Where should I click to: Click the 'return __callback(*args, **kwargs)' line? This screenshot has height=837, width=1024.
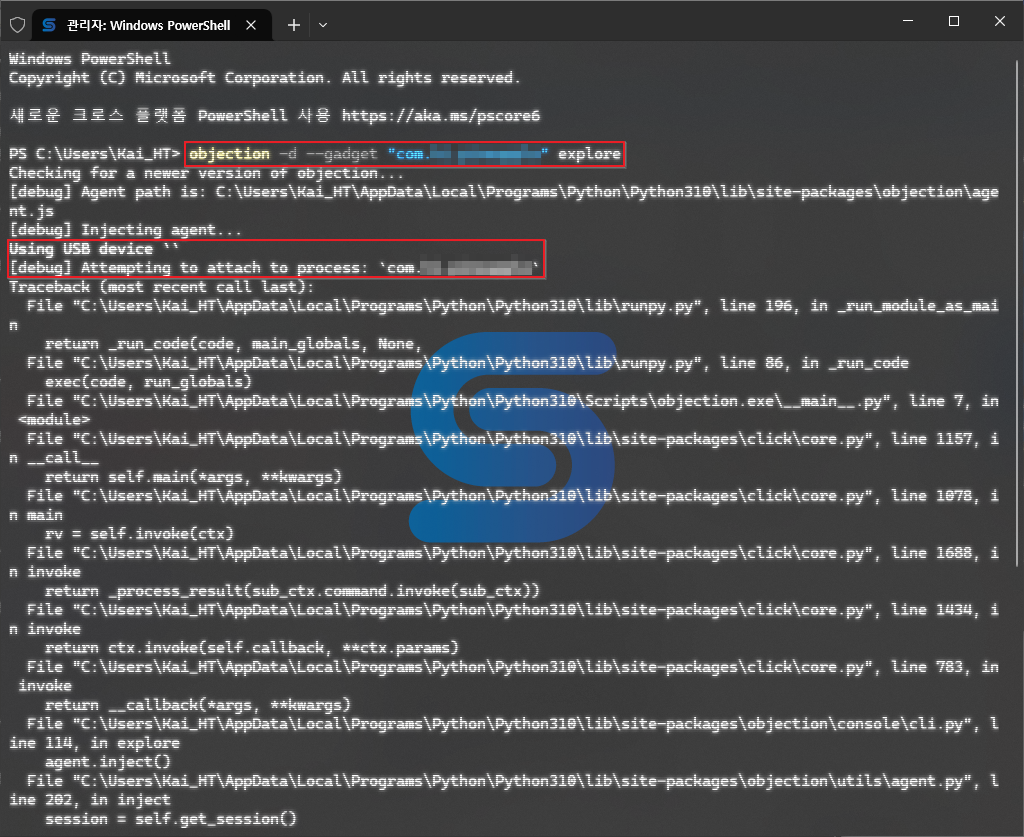197,705
